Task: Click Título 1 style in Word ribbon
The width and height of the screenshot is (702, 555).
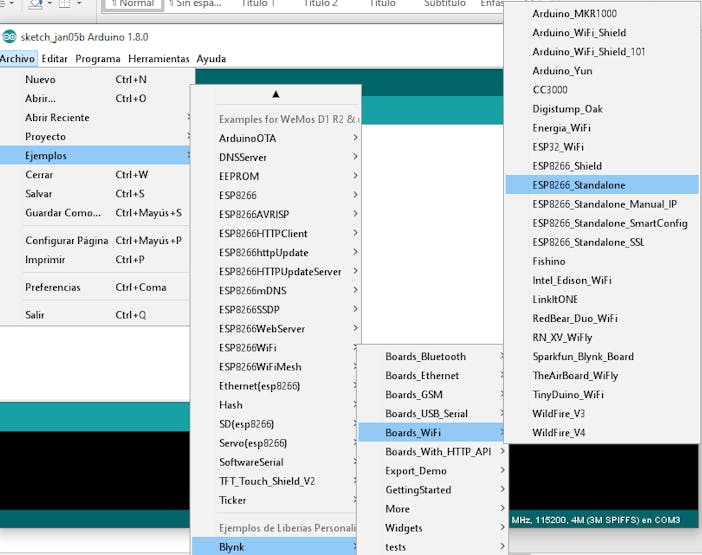Action: [258, 4]
